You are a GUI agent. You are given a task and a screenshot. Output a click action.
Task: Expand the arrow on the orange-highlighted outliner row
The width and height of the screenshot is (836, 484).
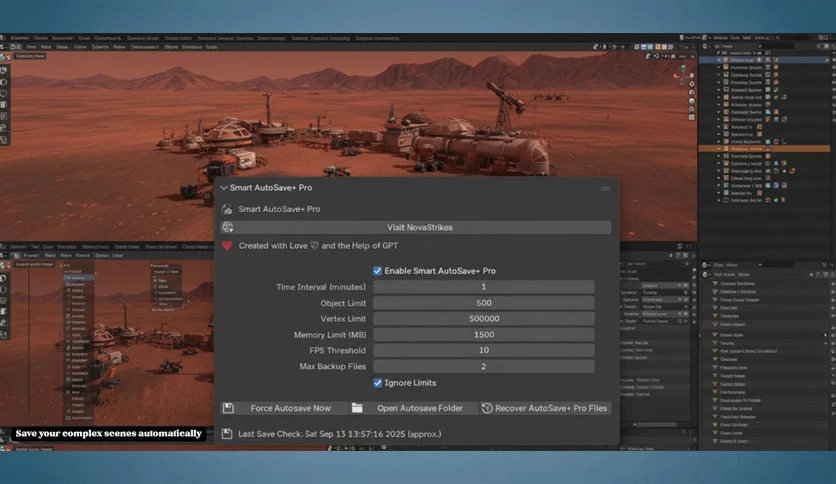click(x=719, y=149)
